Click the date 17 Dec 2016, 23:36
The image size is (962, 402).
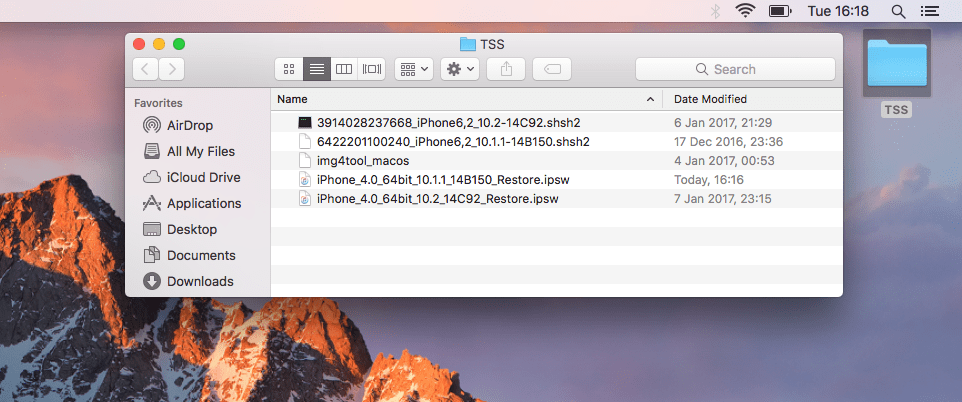point(728,141)
